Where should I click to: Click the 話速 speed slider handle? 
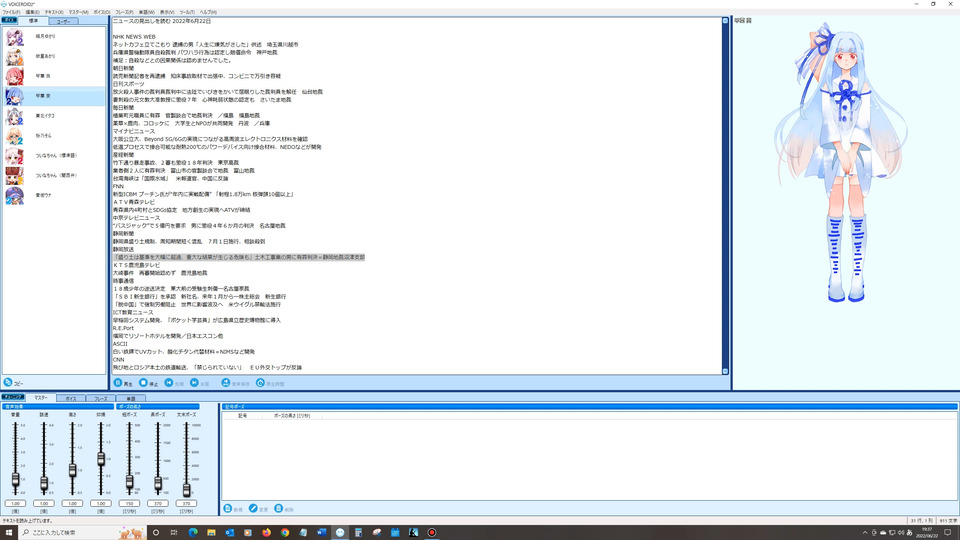(44, 483)
